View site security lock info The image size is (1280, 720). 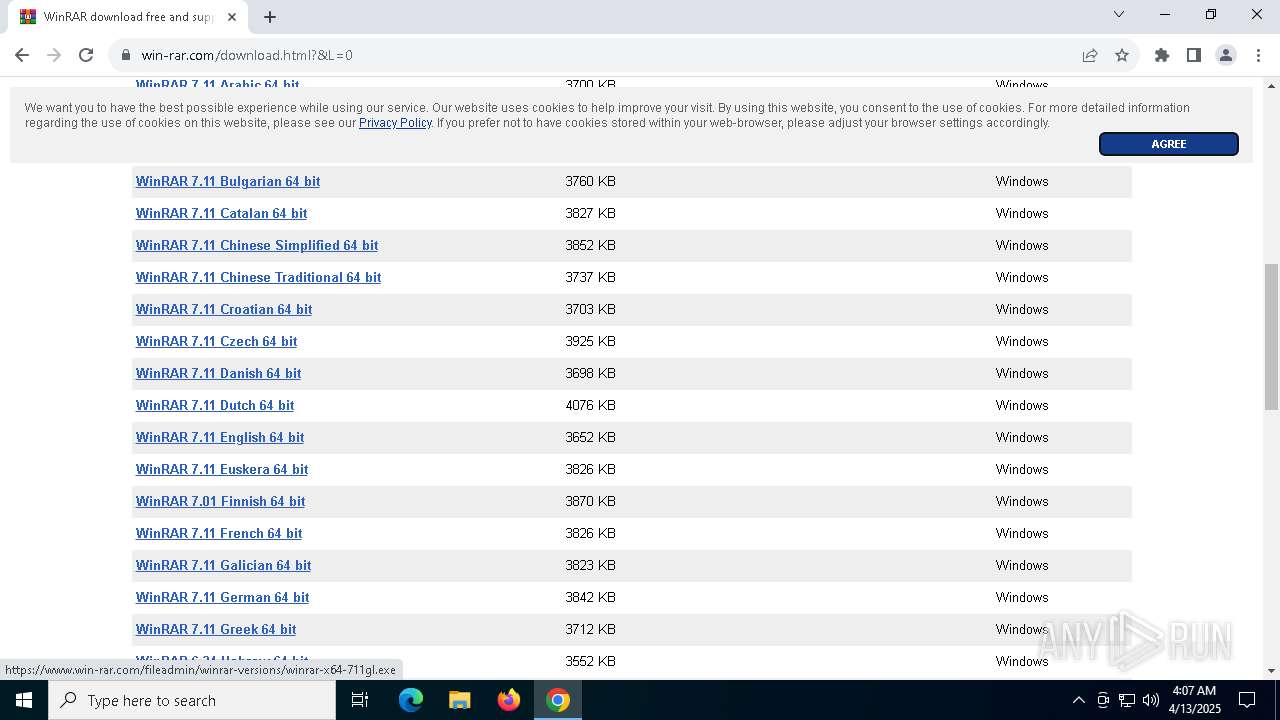tap(126, 55)
